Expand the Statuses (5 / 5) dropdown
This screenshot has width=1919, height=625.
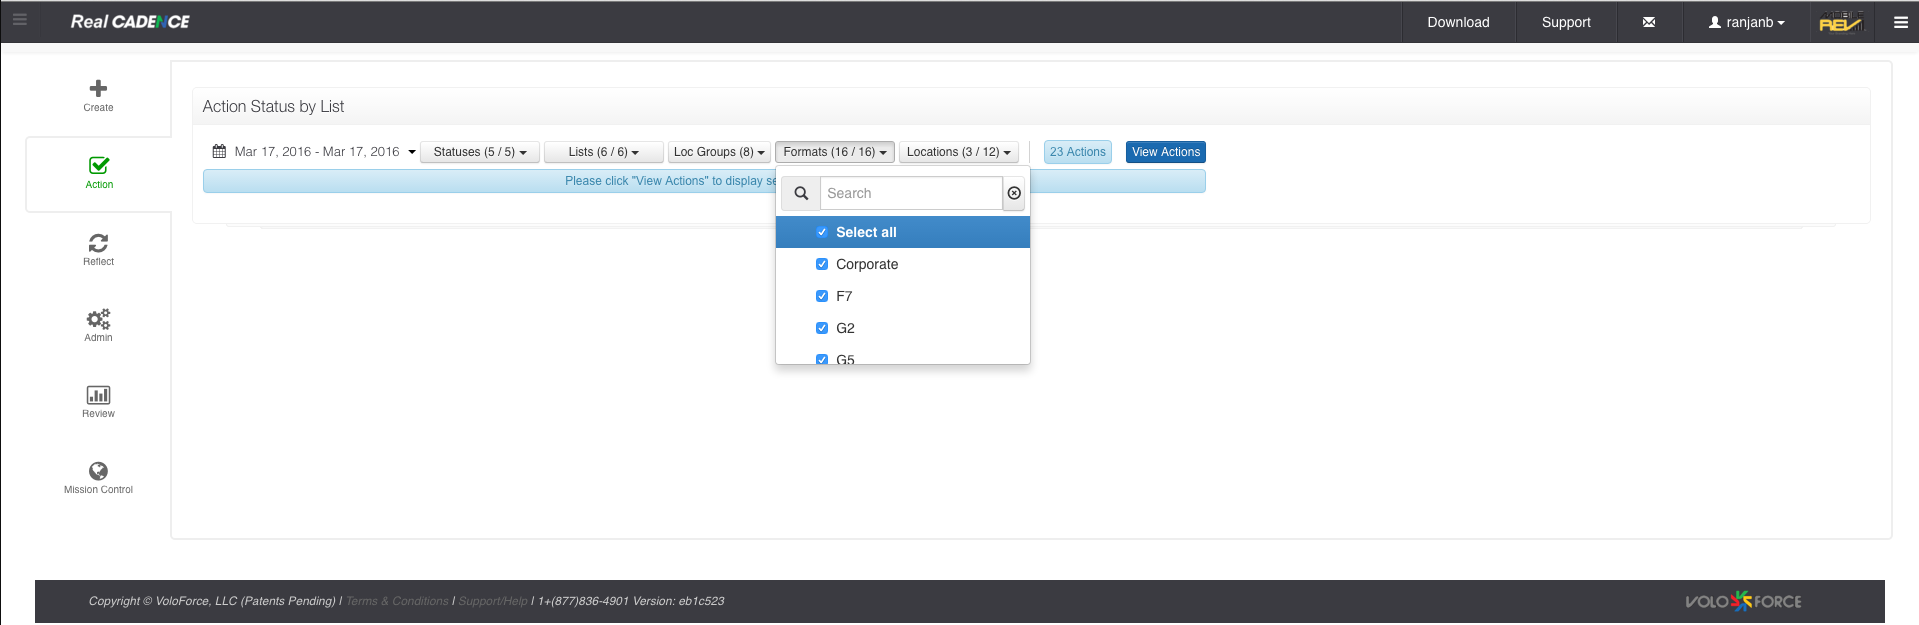[x=480, y=152]
